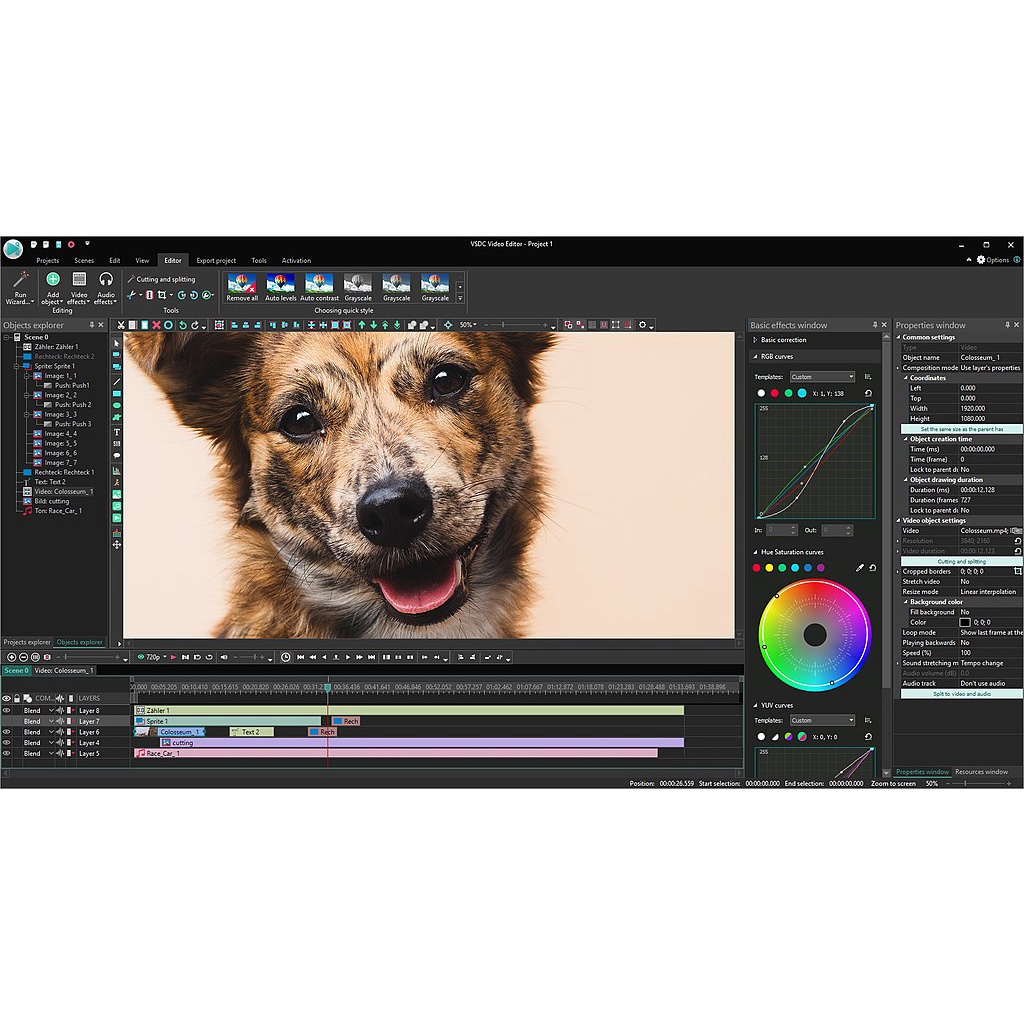Toggle visibility of Layer 6

pyautogui.click(x=7, y=732)
